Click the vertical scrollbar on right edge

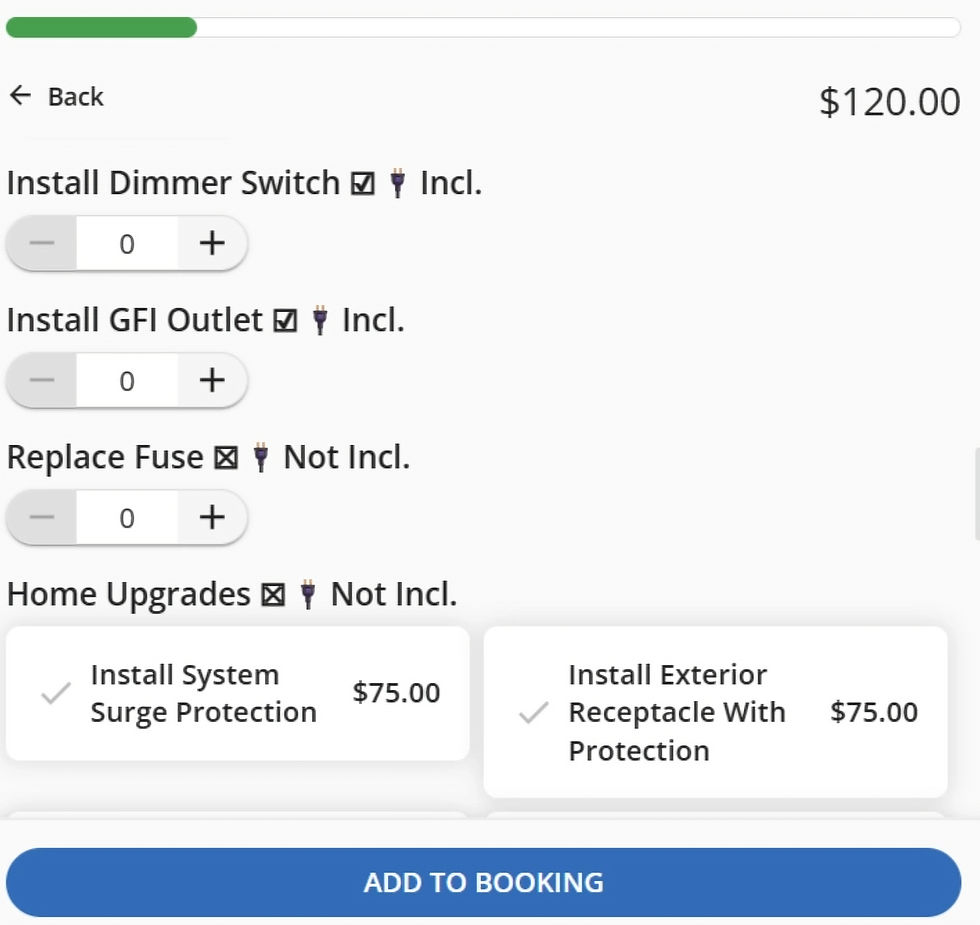976,495
